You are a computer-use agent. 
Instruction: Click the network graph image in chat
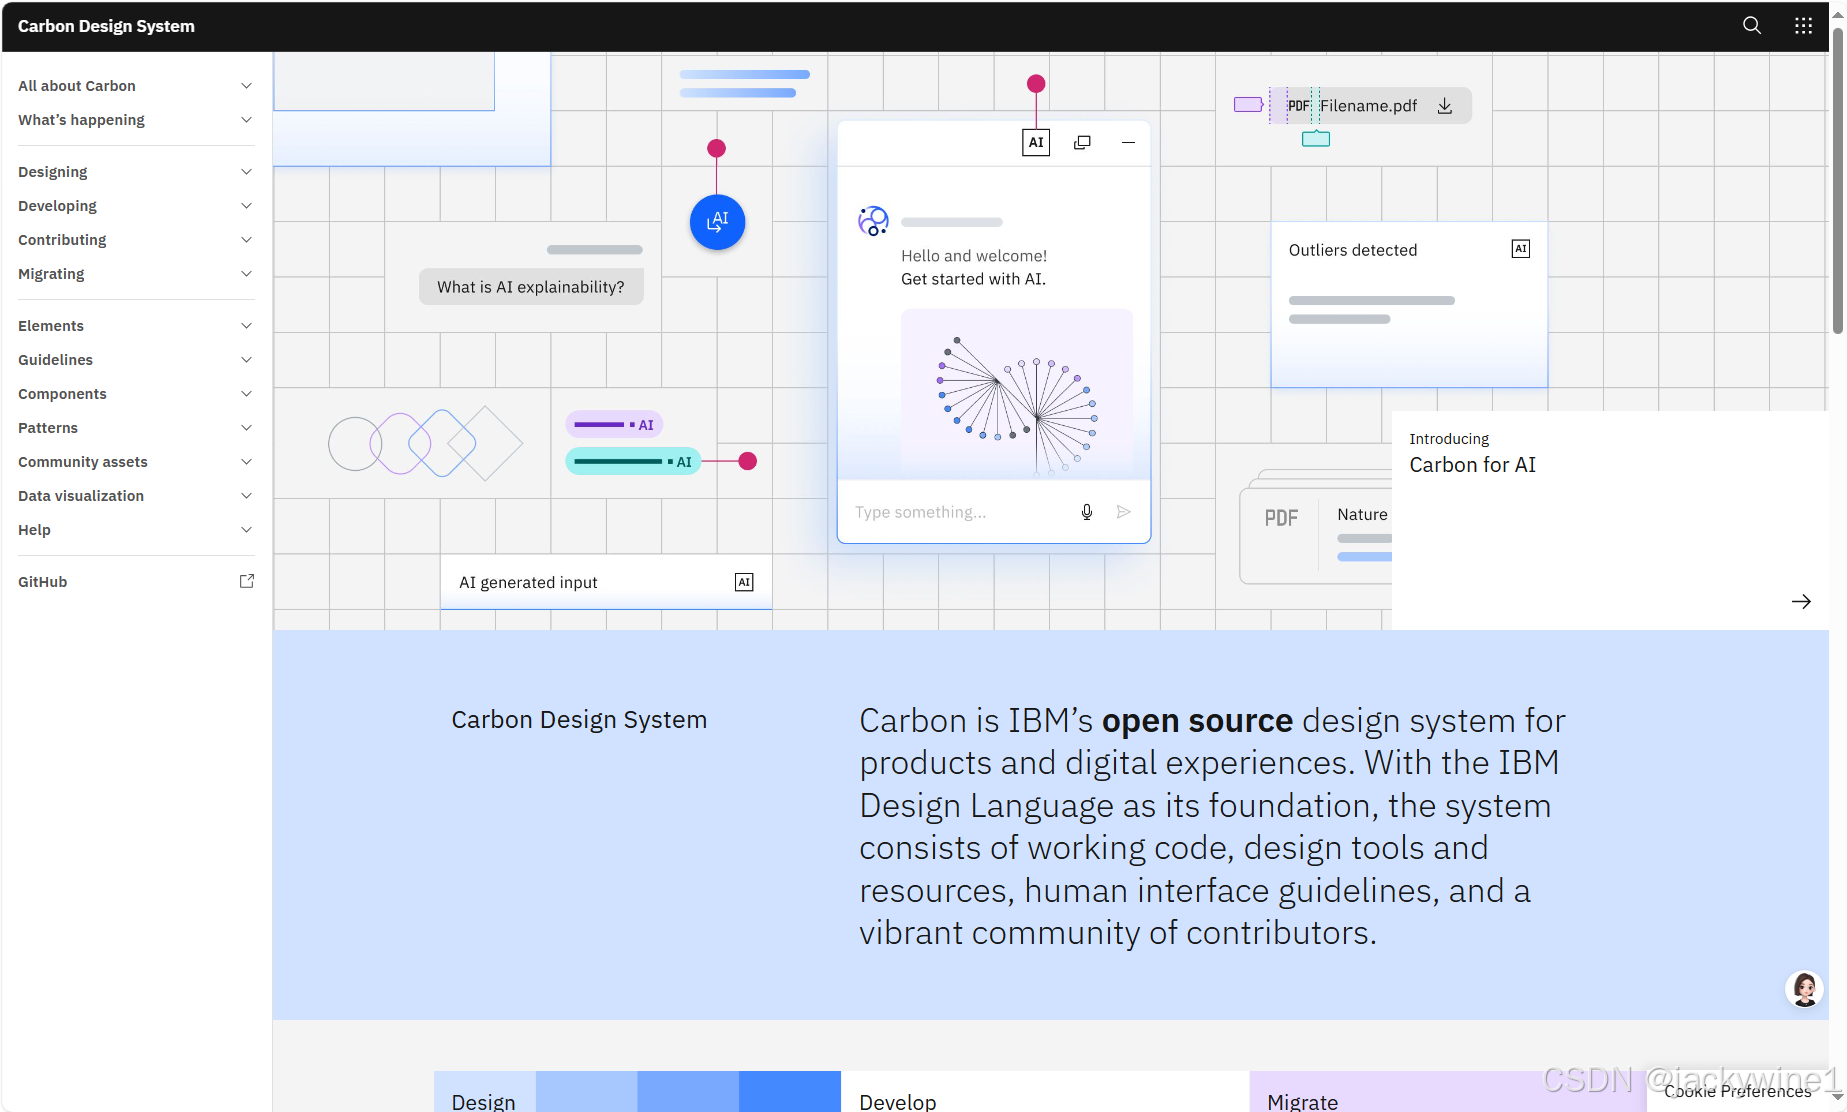(x=1017, y=394)
